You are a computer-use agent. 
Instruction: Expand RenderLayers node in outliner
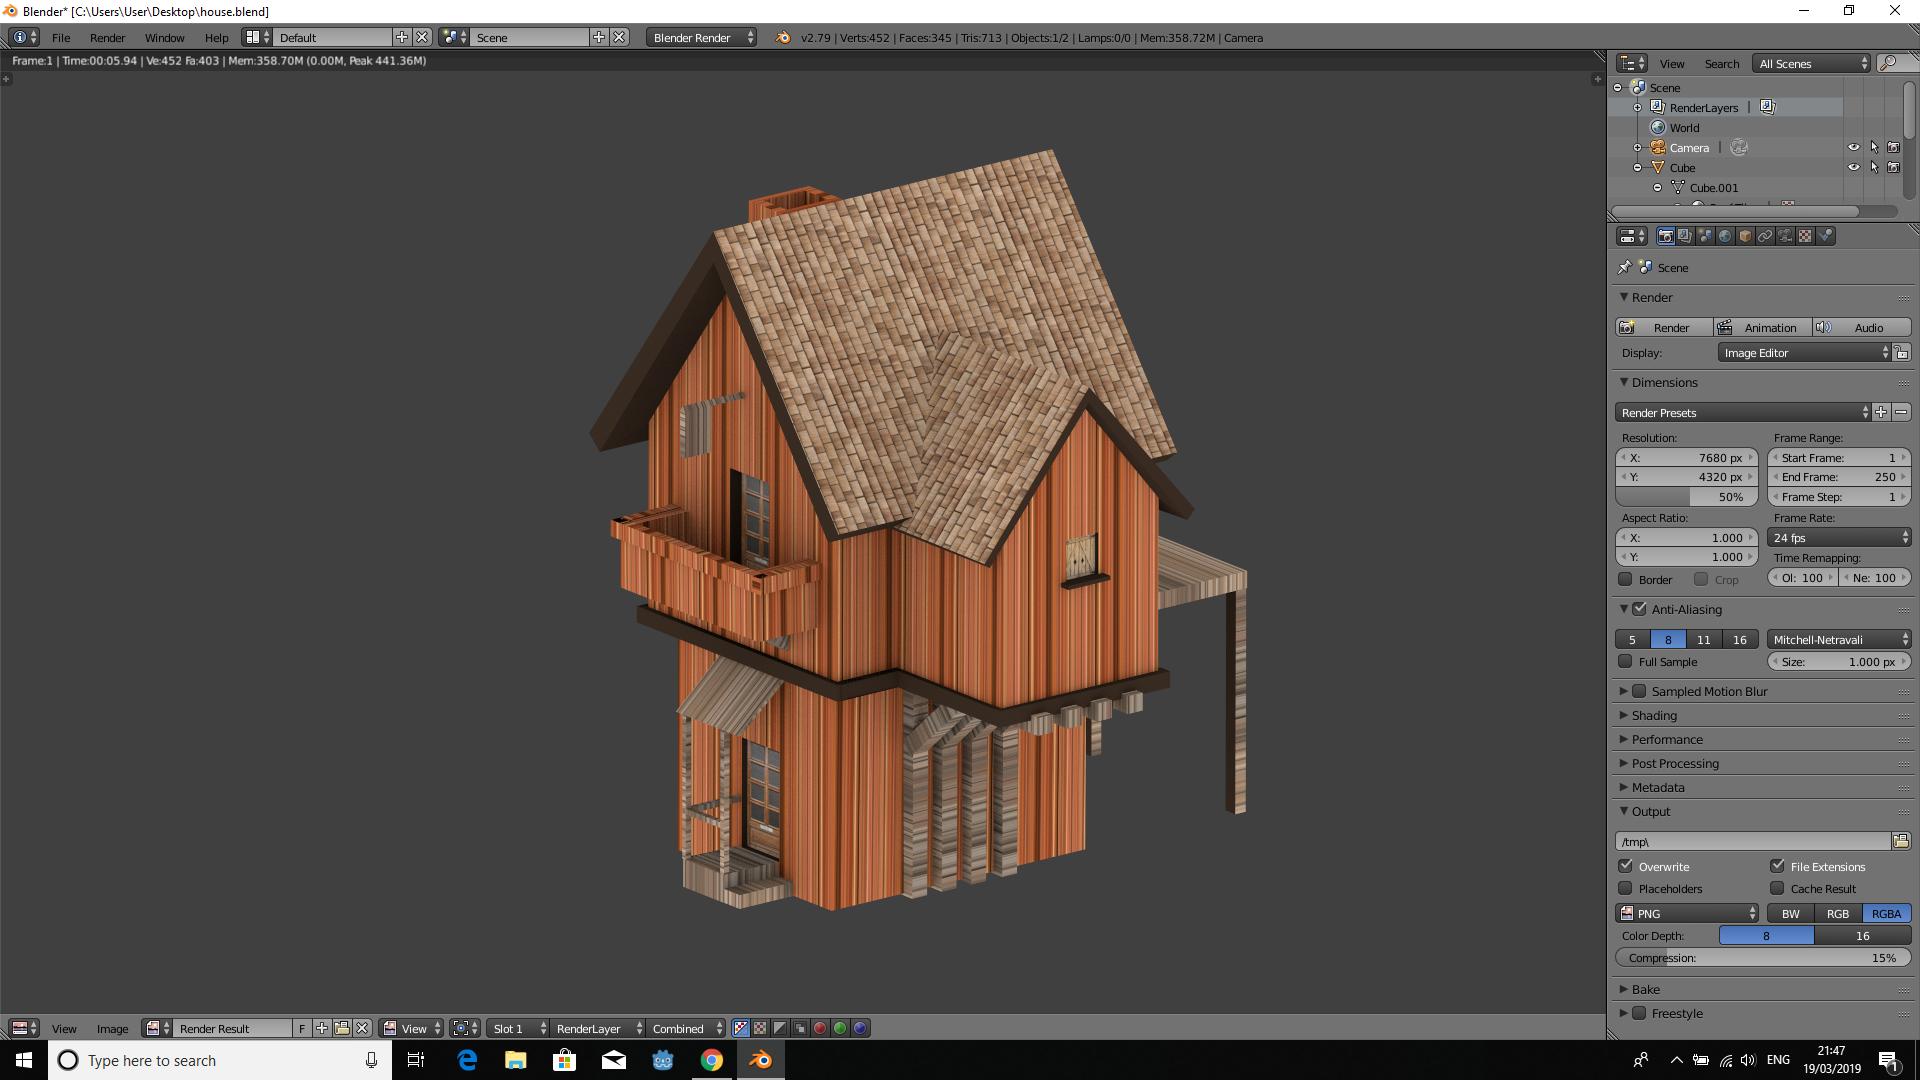[x=1638, y=107]
